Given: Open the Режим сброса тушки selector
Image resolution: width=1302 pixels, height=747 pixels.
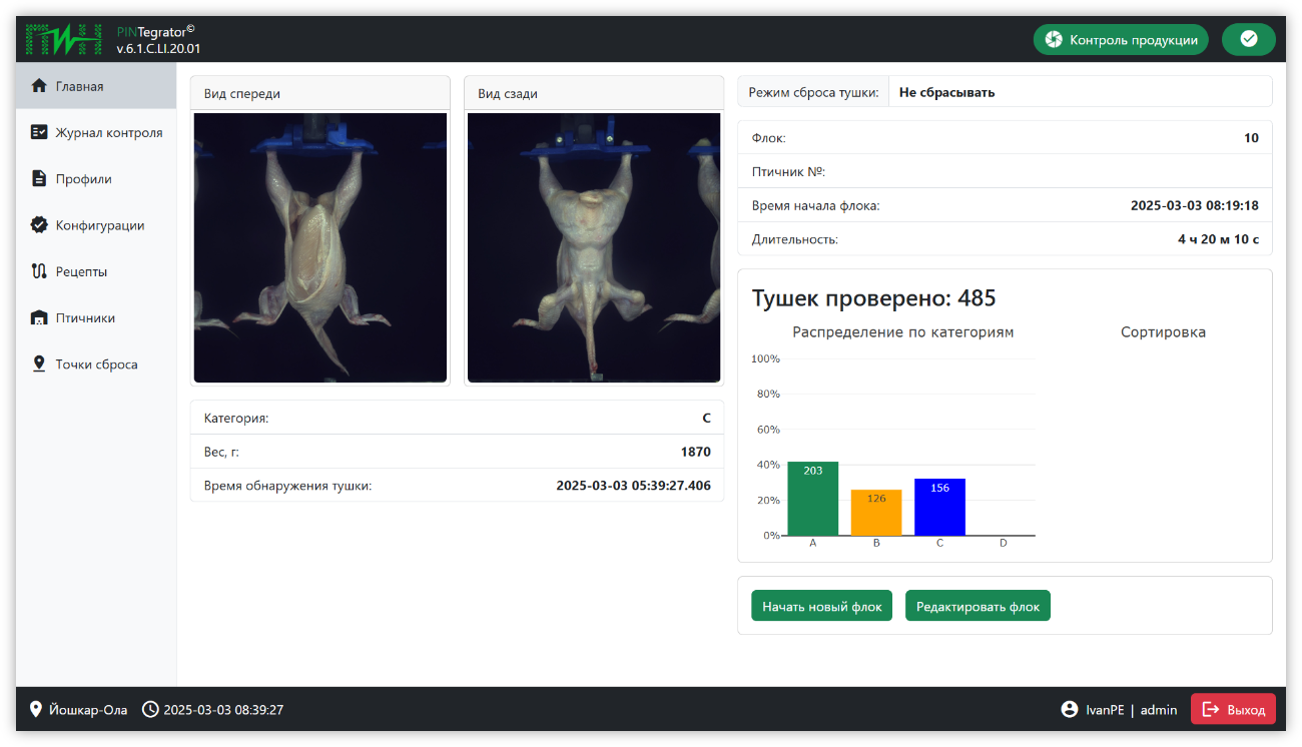Looking at the screenshot, I should (1079, 92).
